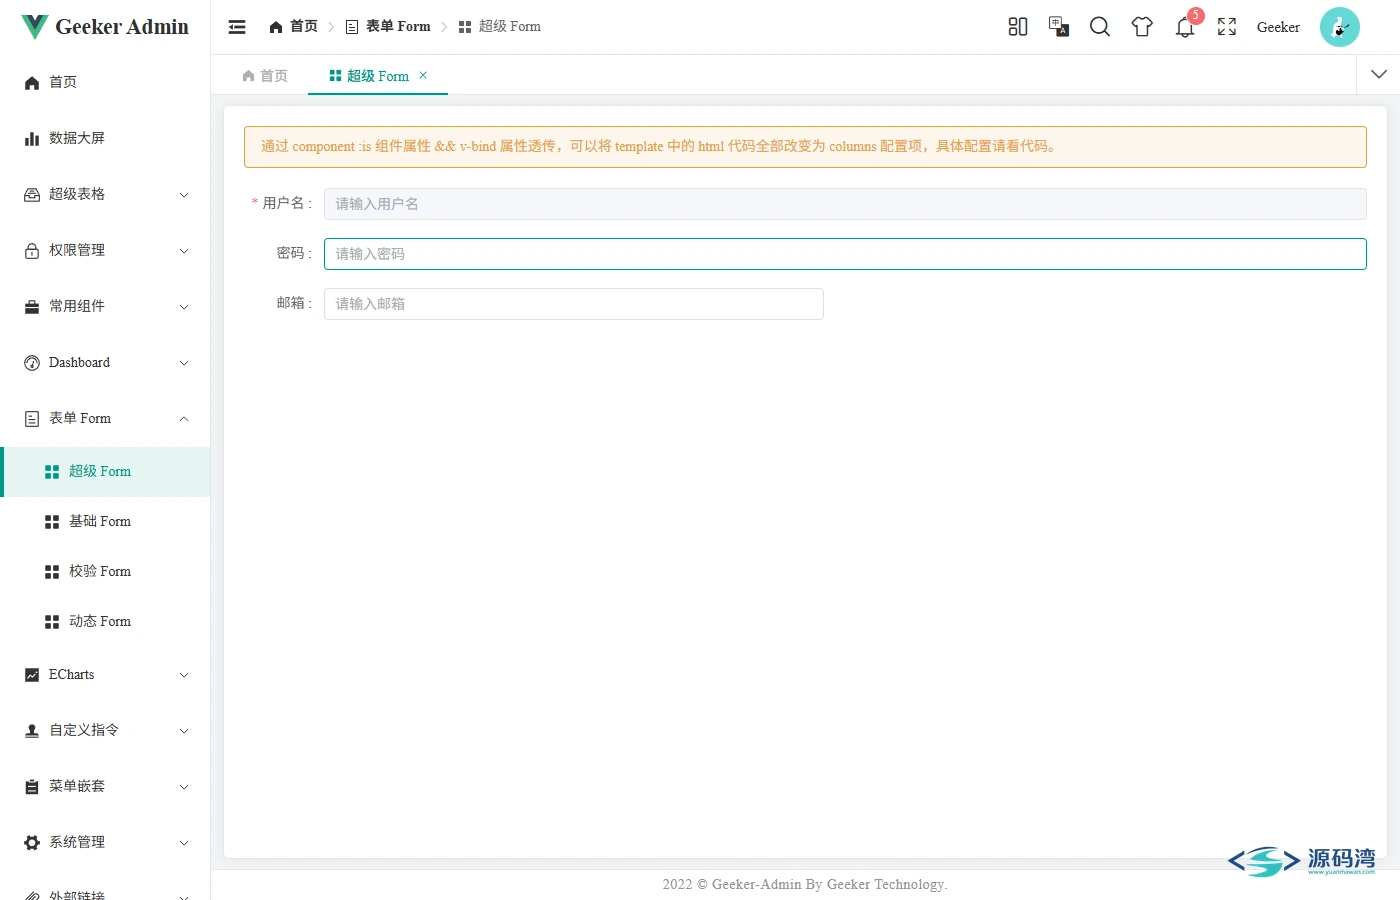
Task: Expand the 系统管理 sidebar menu
Action: [105, 842]
